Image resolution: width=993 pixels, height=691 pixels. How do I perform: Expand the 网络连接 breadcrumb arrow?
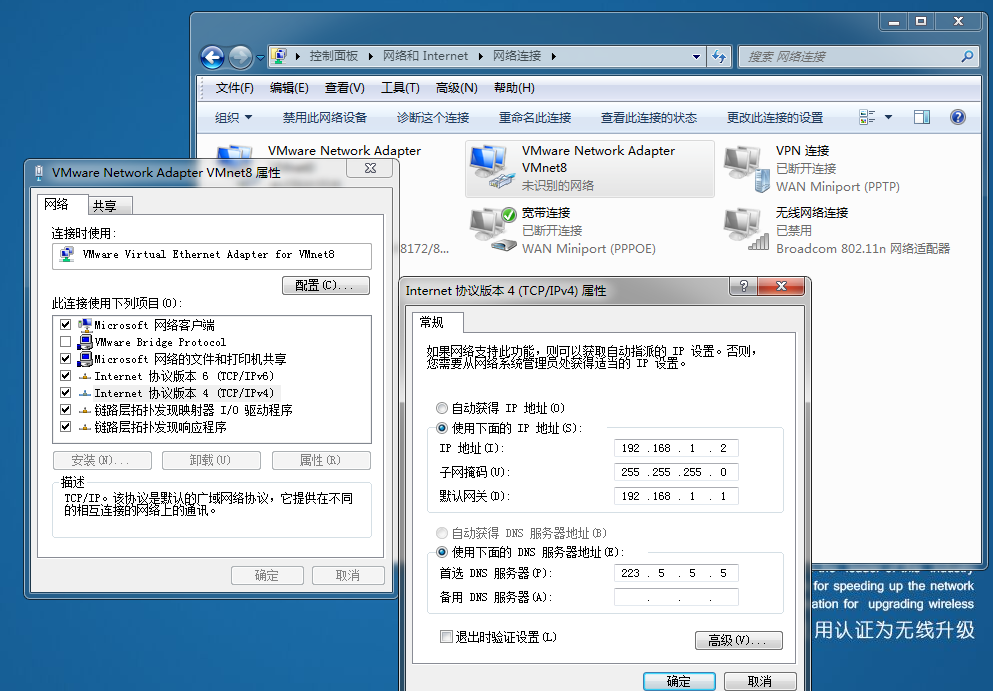(554, 56)
